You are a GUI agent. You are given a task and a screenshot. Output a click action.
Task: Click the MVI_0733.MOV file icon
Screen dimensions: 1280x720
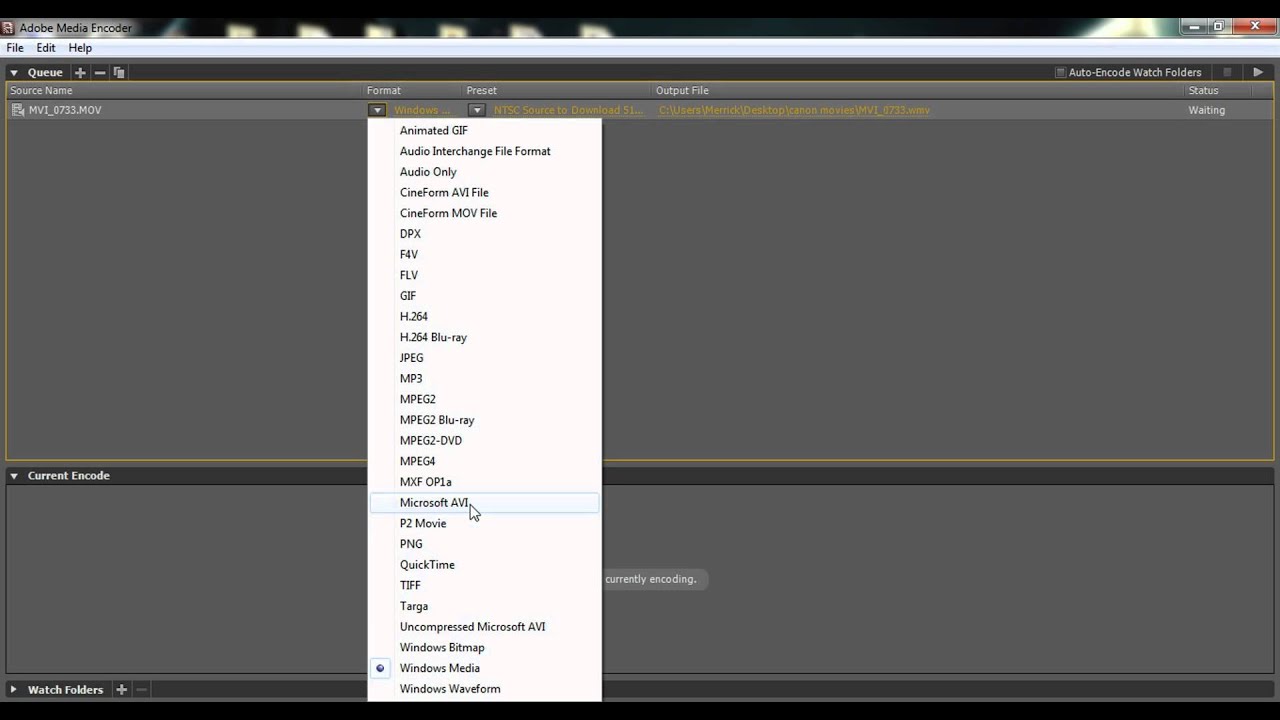tap(17, 110)
